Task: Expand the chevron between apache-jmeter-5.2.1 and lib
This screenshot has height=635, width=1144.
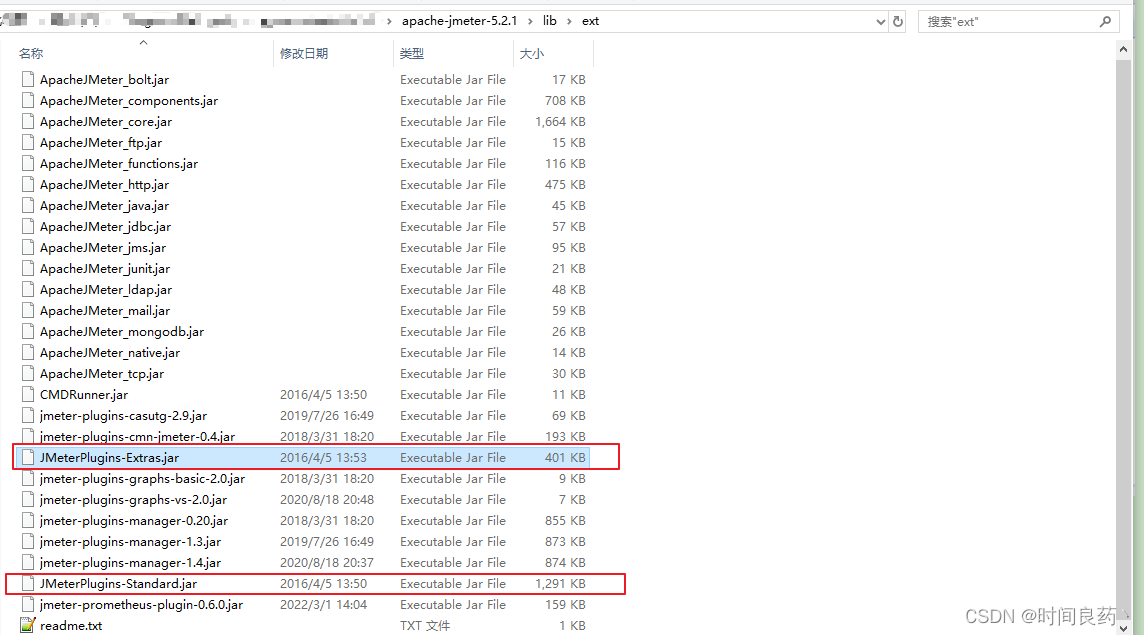Action: [530, 21]
